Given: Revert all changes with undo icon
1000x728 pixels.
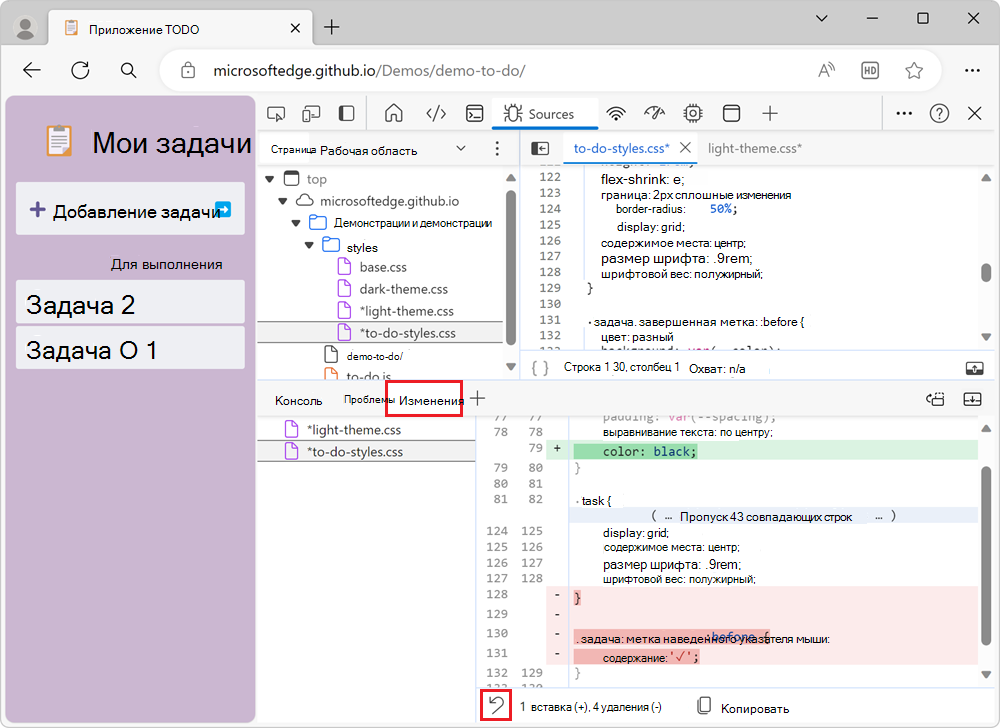Looking at the screenshot, I should [496, 706].
